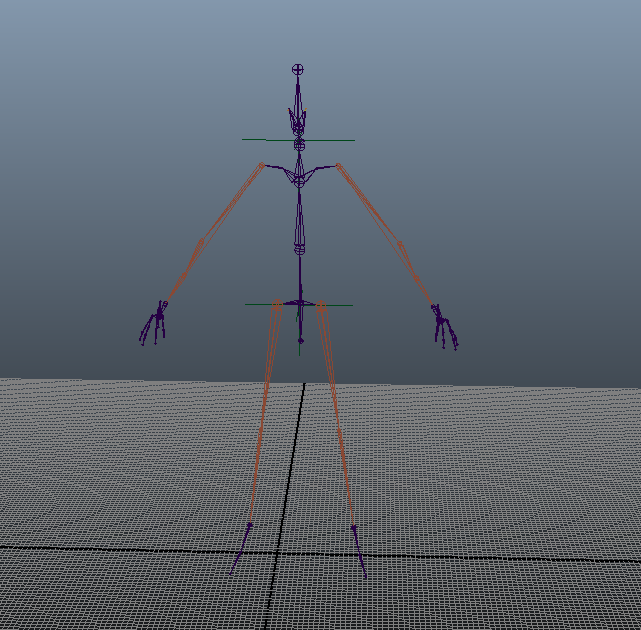Screen dimensions: 641x630
Task: Select the shoulder joint on the screen-right arm
Action: (x=338, y=166)
